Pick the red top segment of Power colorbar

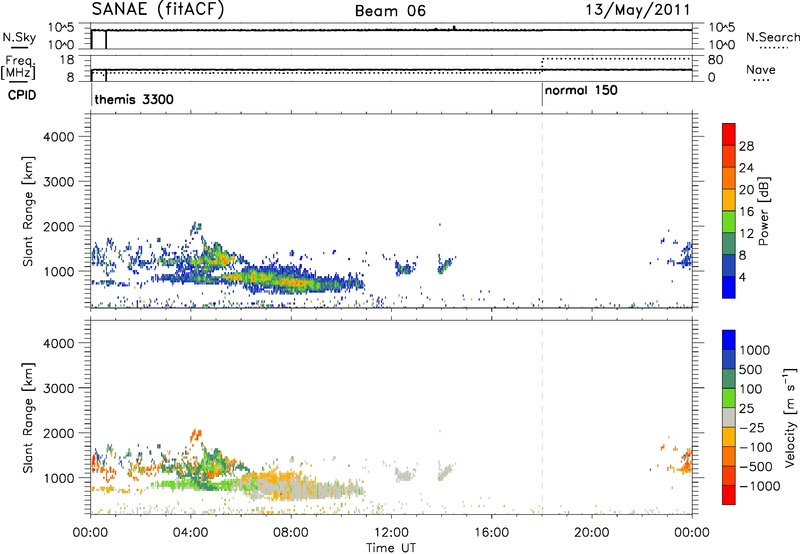coord(729,134)
